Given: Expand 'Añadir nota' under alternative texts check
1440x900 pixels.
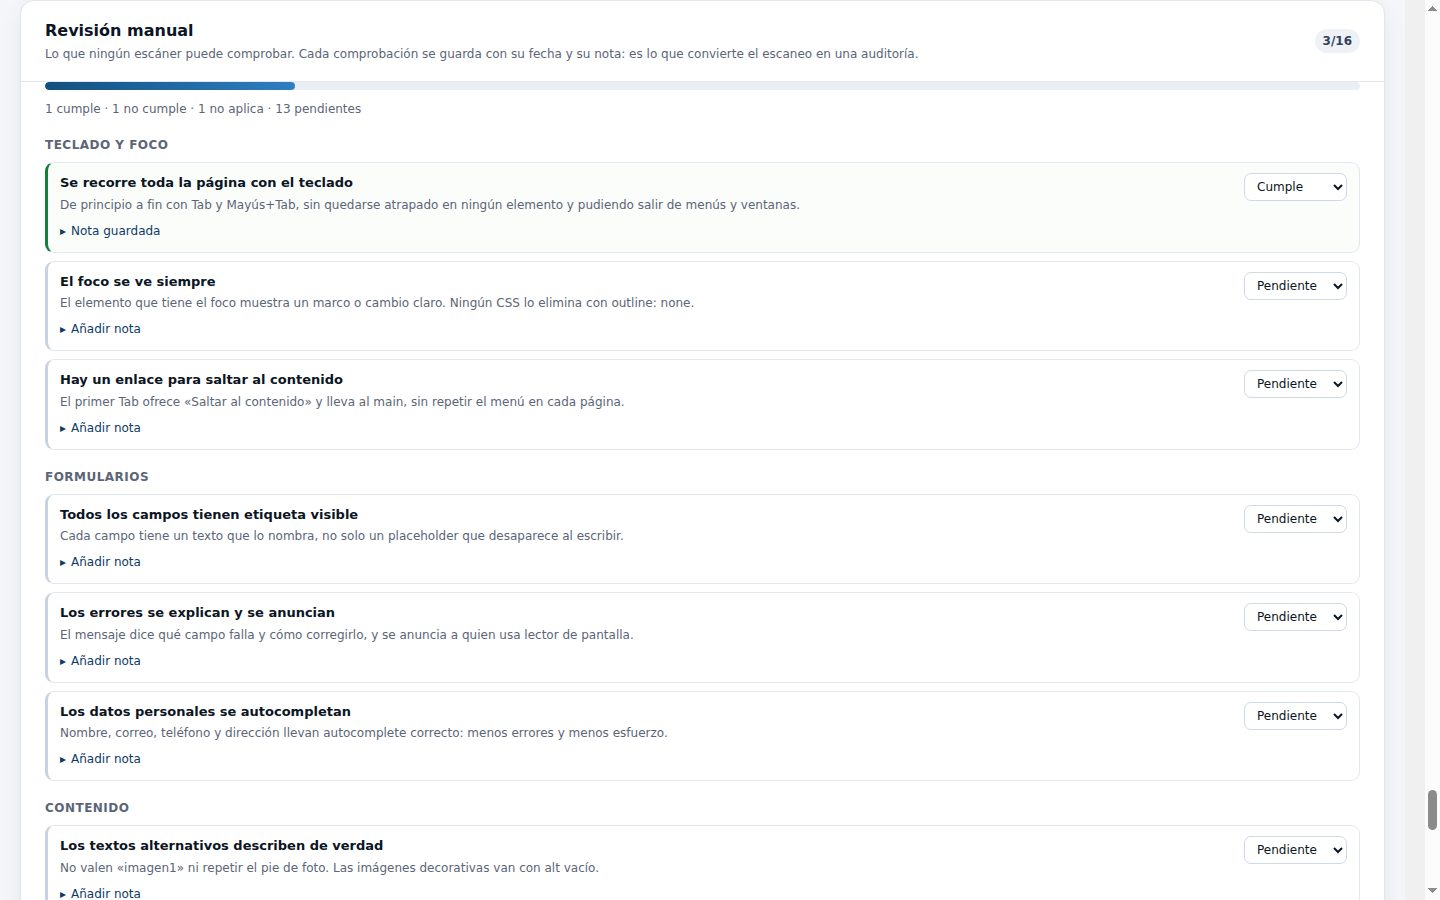Looking at the screenshot, I should pos(100,893).
